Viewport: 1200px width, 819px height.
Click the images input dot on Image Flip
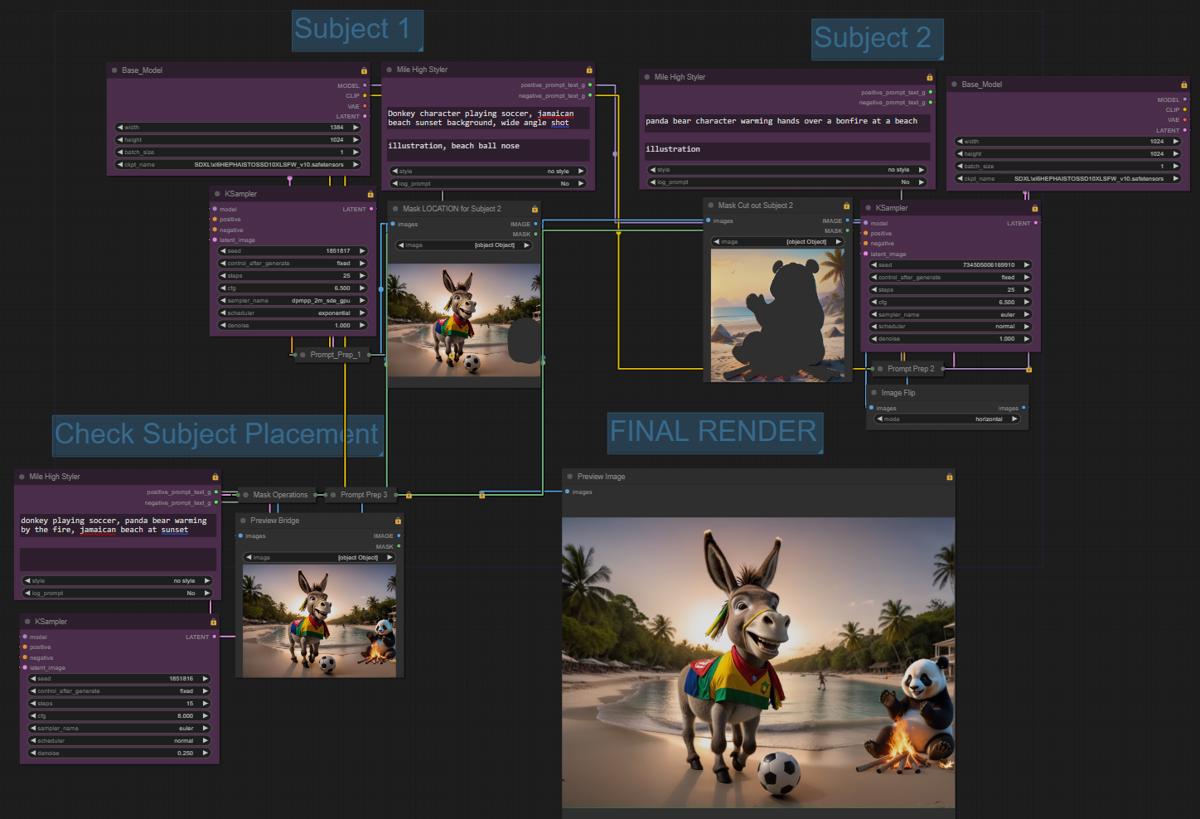[x=871, y=408]
